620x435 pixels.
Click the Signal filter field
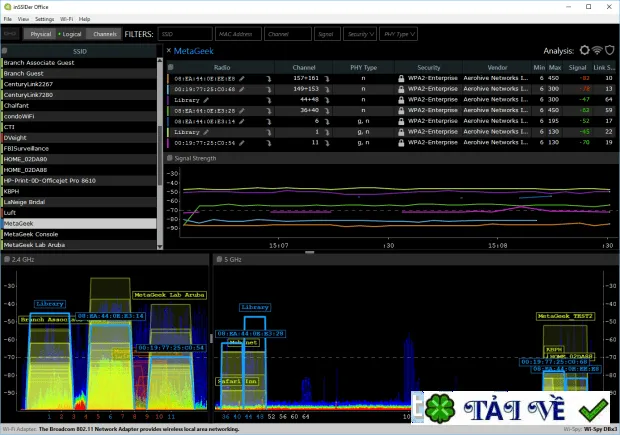click(327, 34)
